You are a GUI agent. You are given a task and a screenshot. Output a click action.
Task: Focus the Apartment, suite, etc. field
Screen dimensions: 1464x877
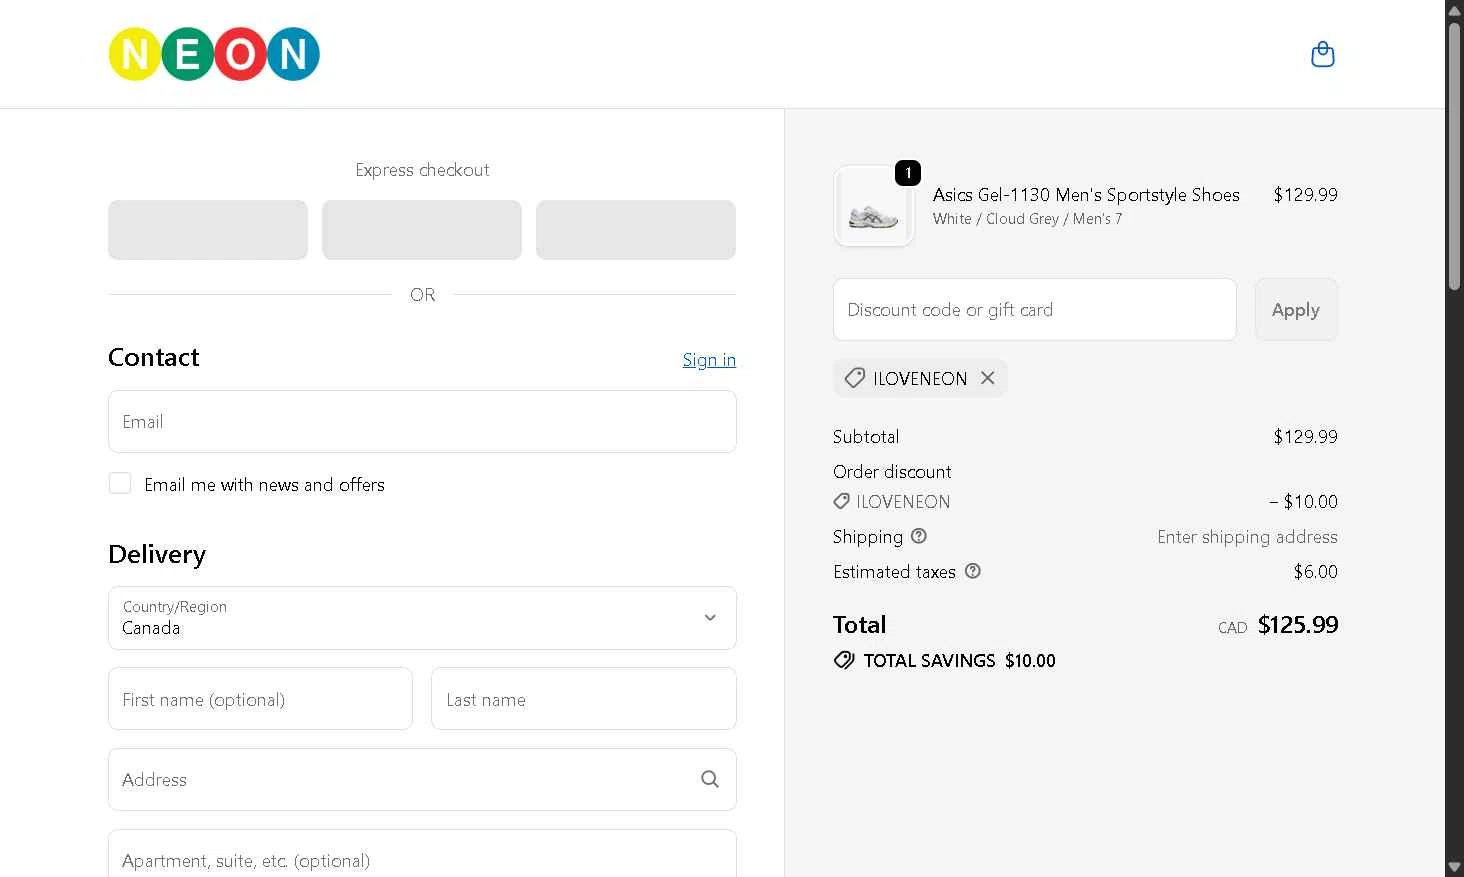[x=422, y=854]
